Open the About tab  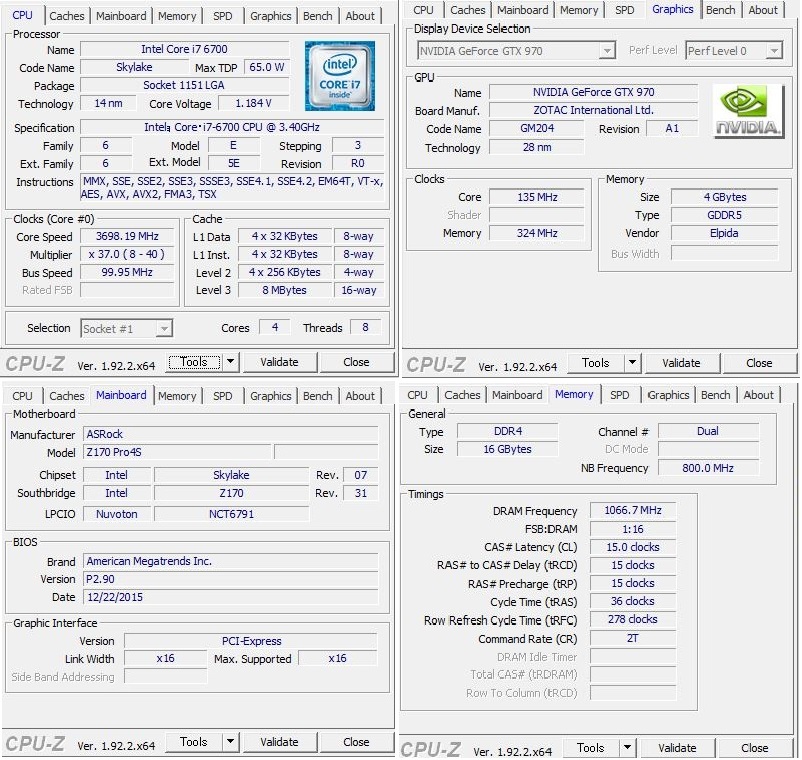(x=361, y=15)
